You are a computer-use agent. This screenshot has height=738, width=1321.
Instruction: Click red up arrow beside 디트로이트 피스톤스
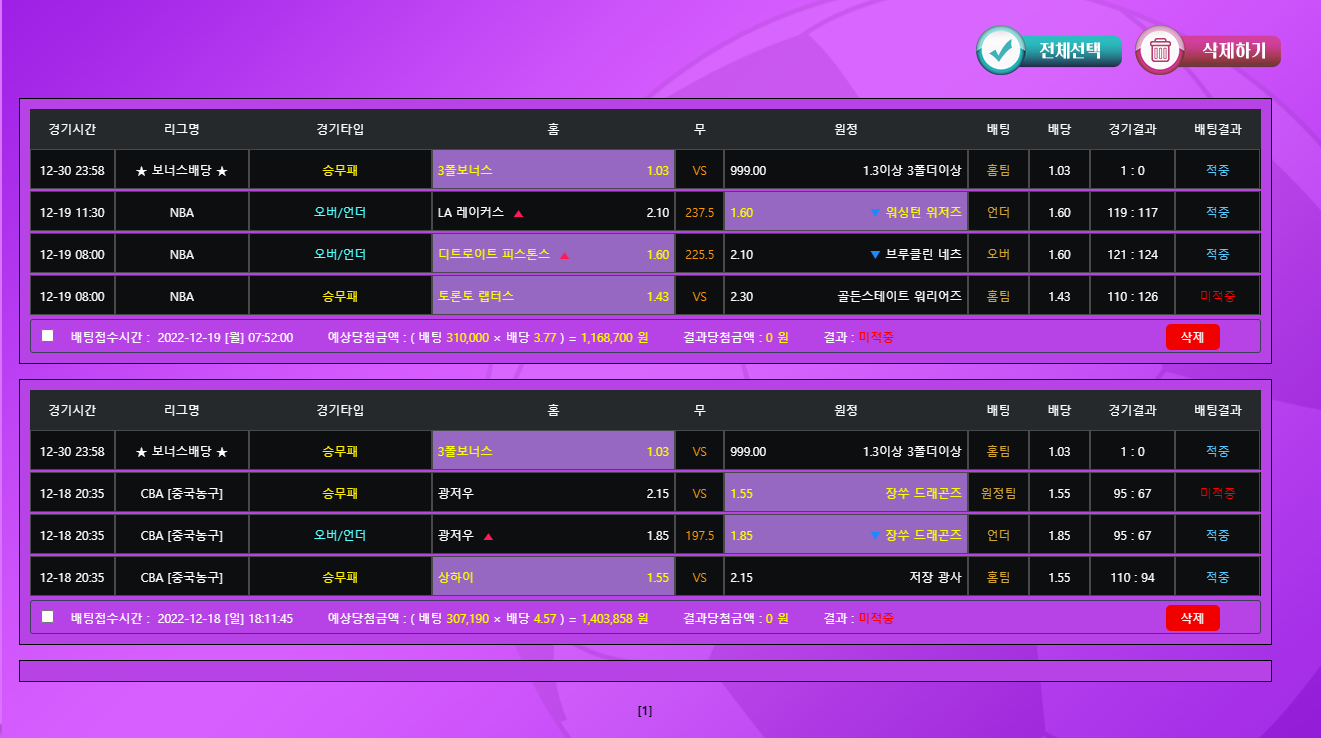564,255
